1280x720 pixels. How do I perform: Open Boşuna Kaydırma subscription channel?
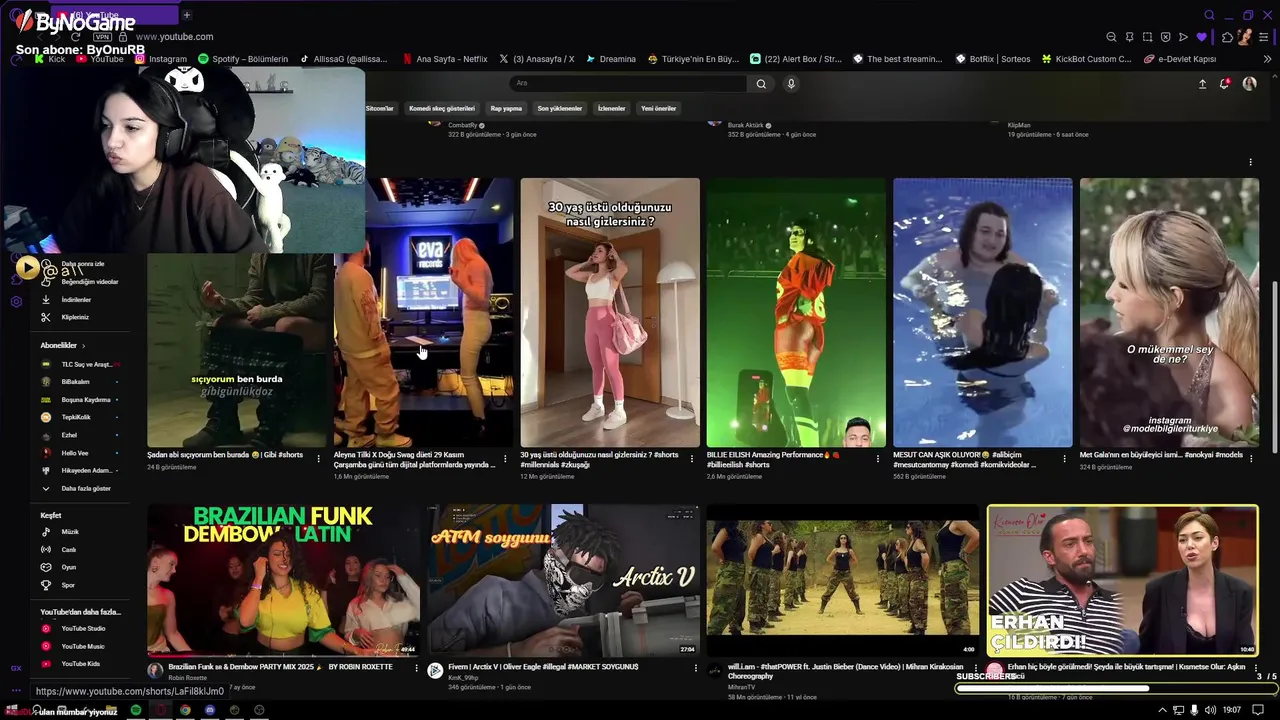click(79, 400)
